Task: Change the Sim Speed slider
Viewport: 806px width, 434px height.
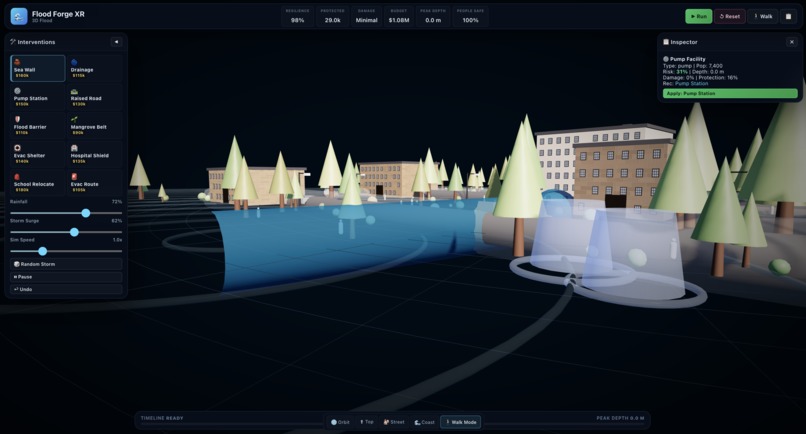Action: coord(66,251)
